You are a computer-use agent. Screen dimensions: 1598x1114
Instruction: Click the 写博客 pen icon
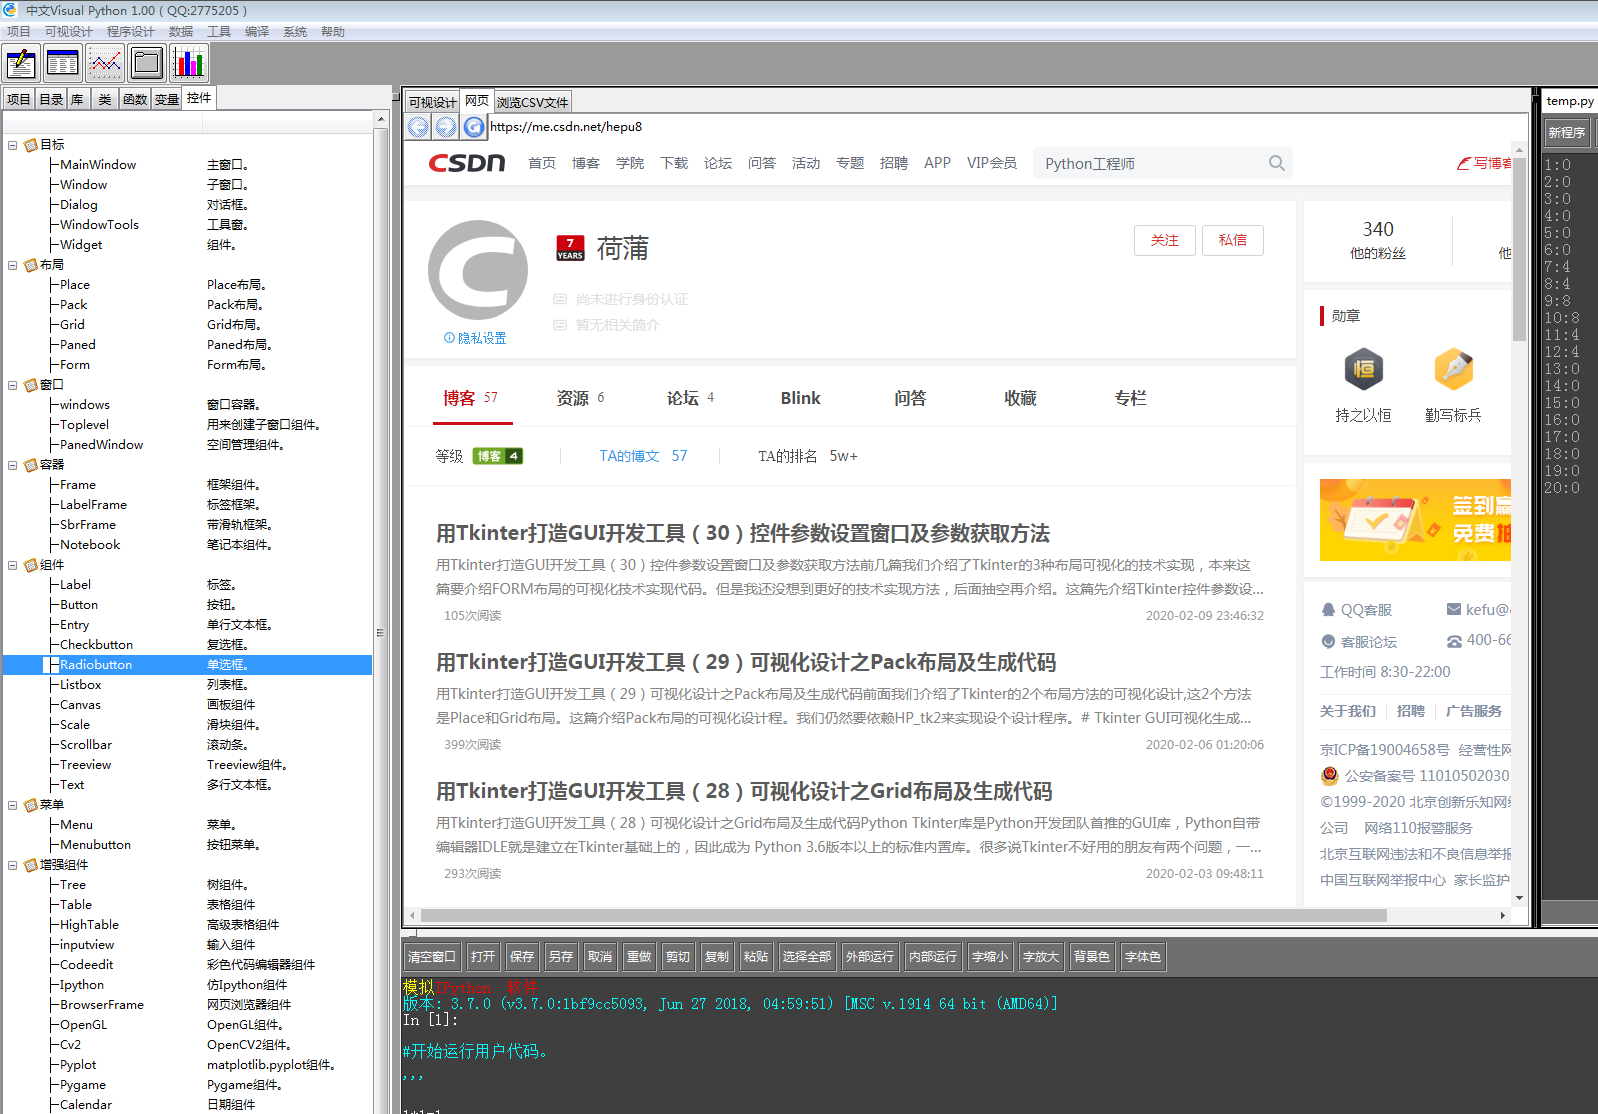1464,163
